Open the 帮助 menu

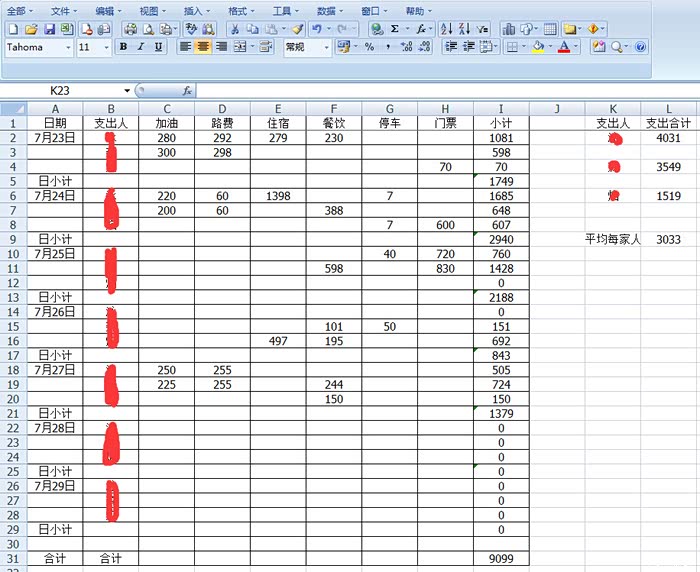418,11
